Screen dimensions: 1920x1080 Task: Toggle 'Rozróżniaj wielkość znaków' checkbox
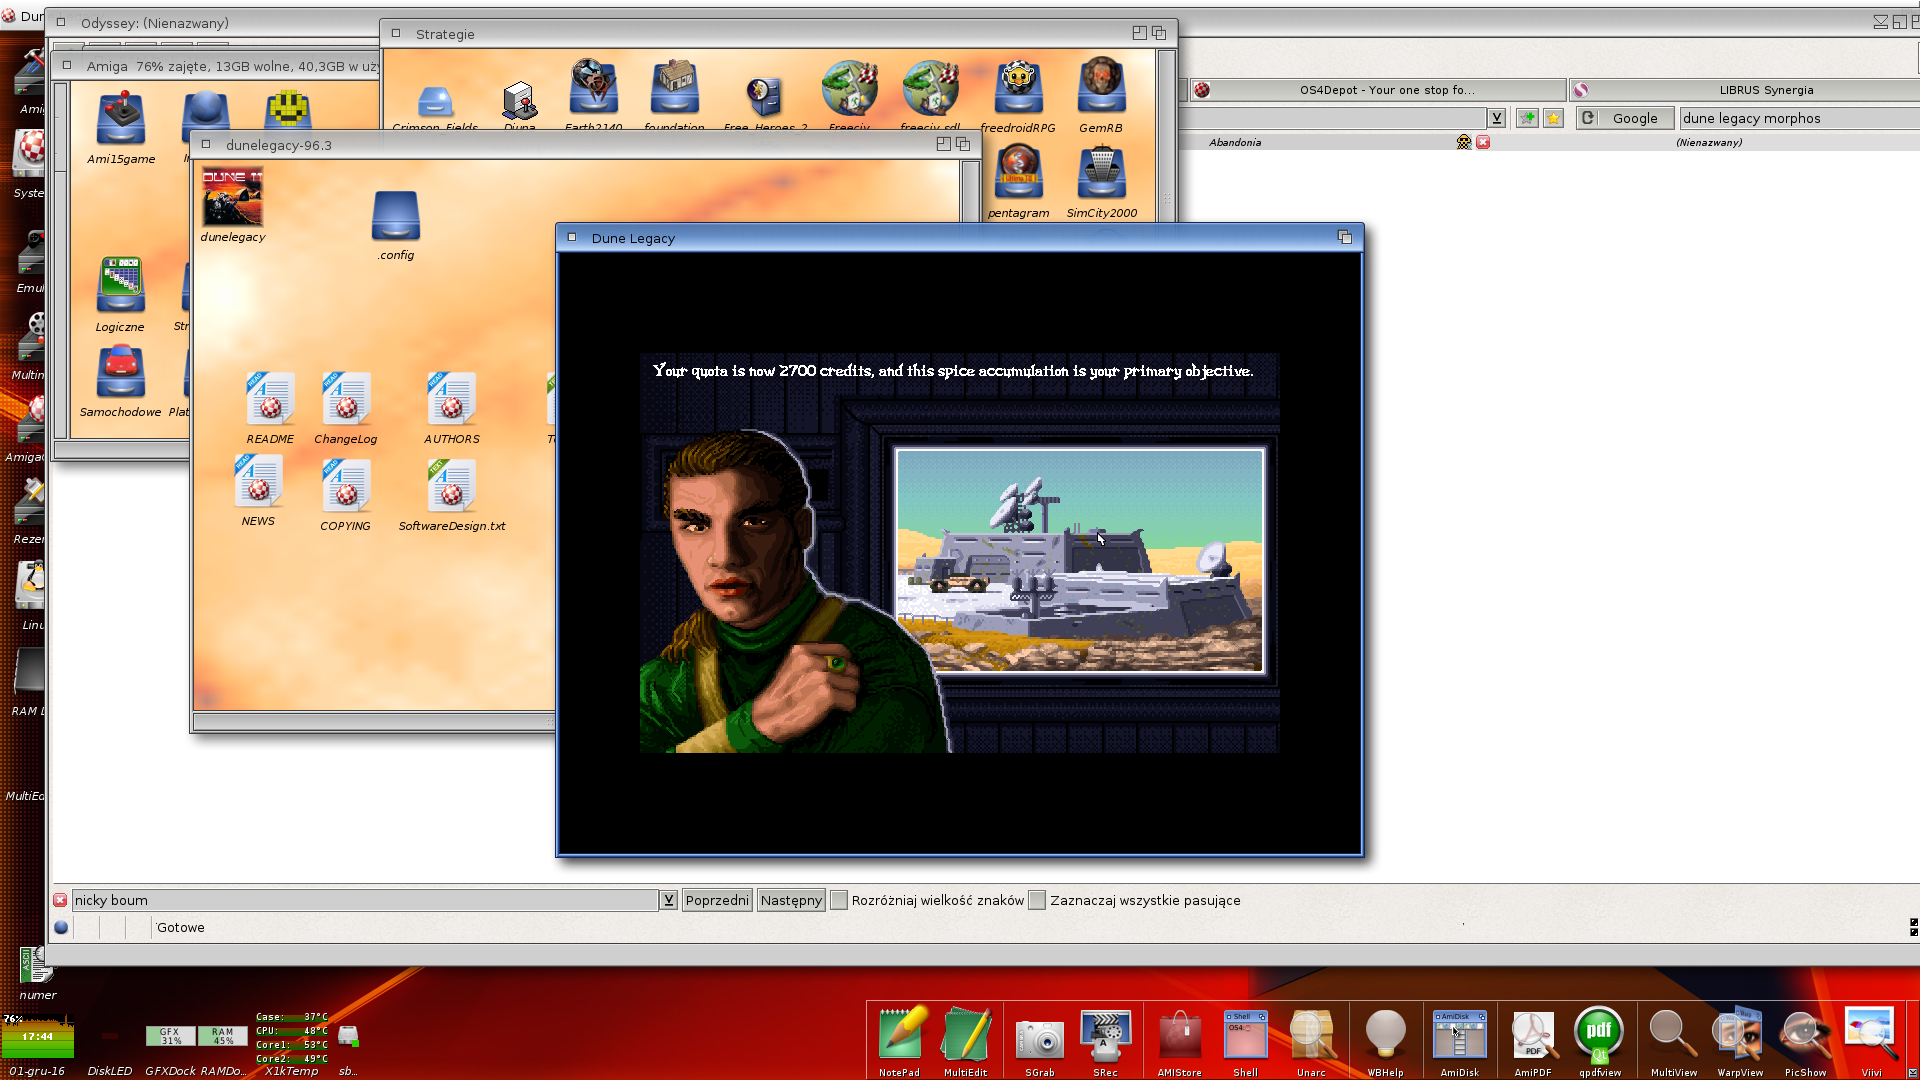click(x=839, y=900)
